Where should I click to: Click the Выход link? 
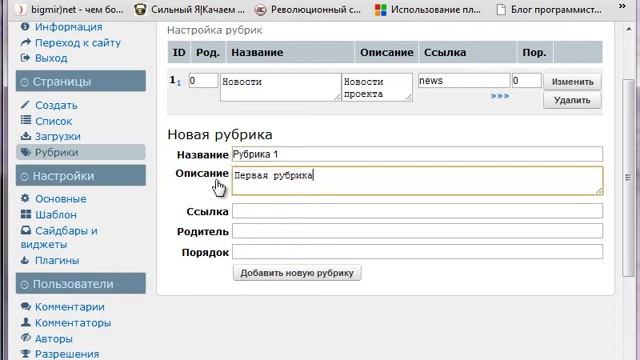(51, 58)
